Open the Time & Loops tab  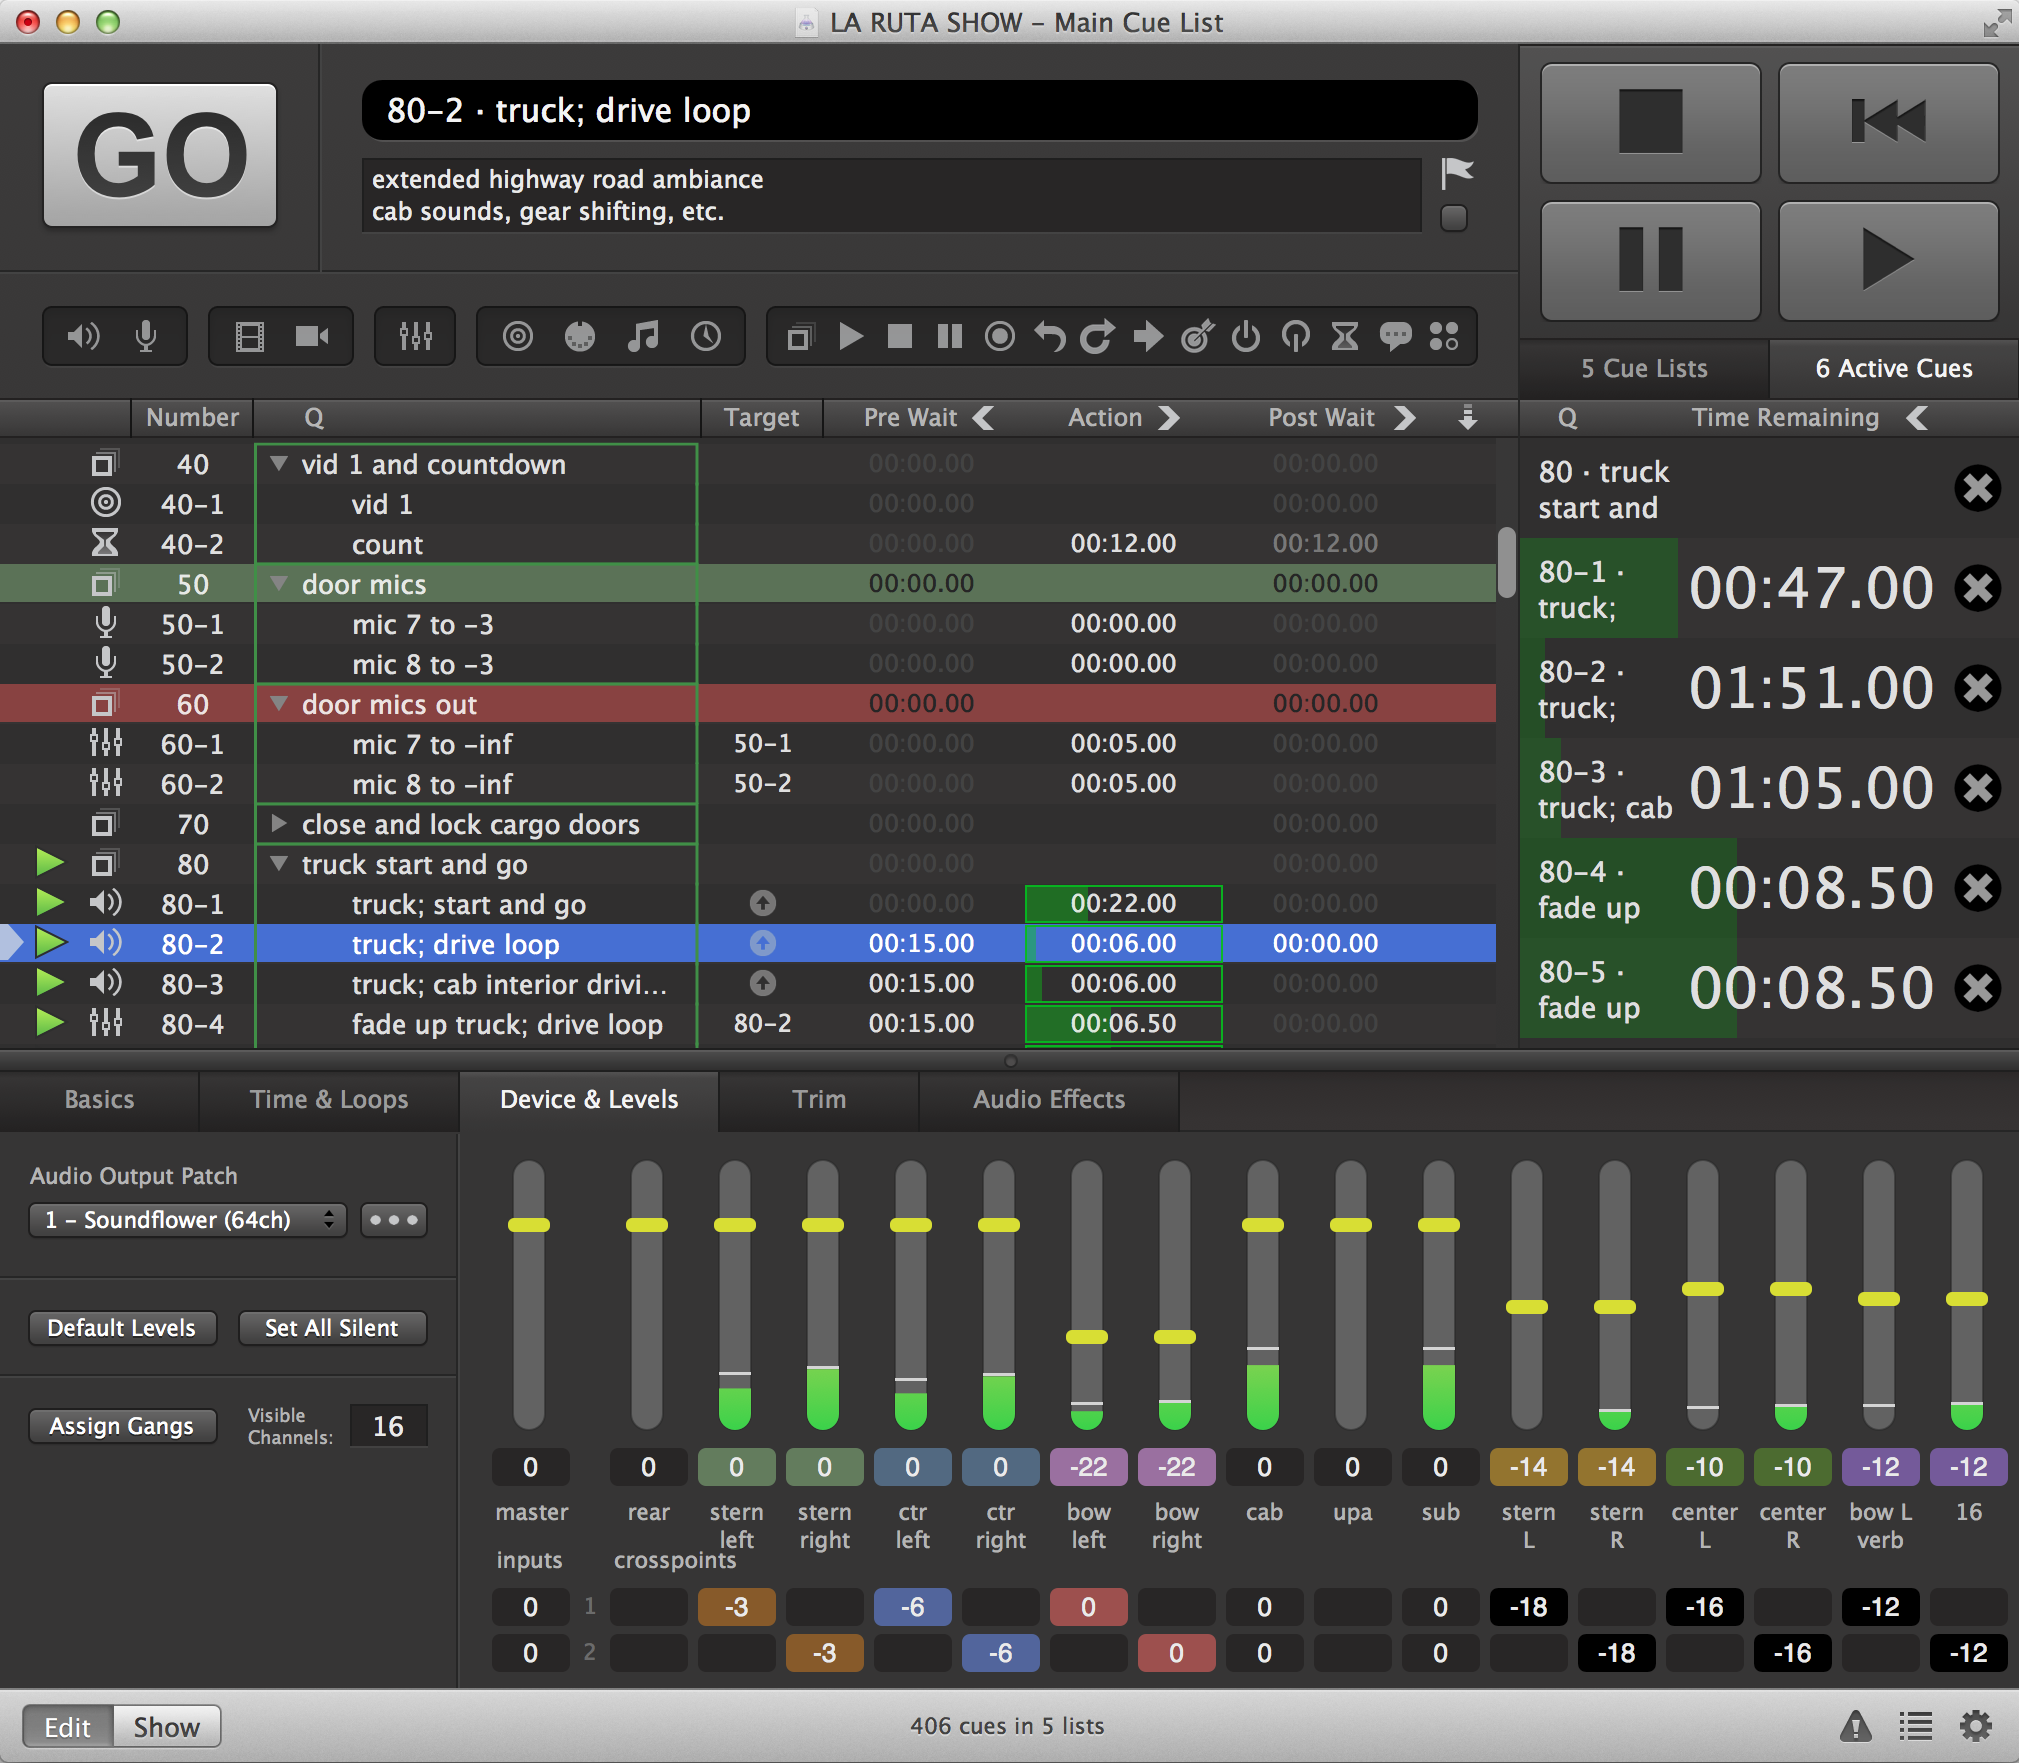click(x=329, y=1100)
